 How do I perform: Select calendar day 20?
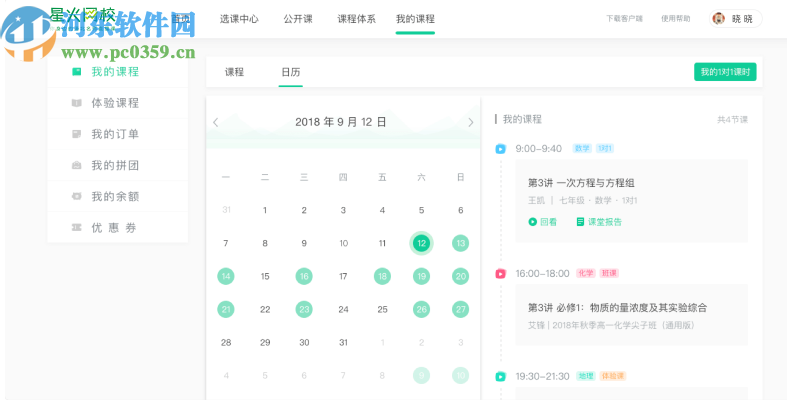tap(460, 276)
